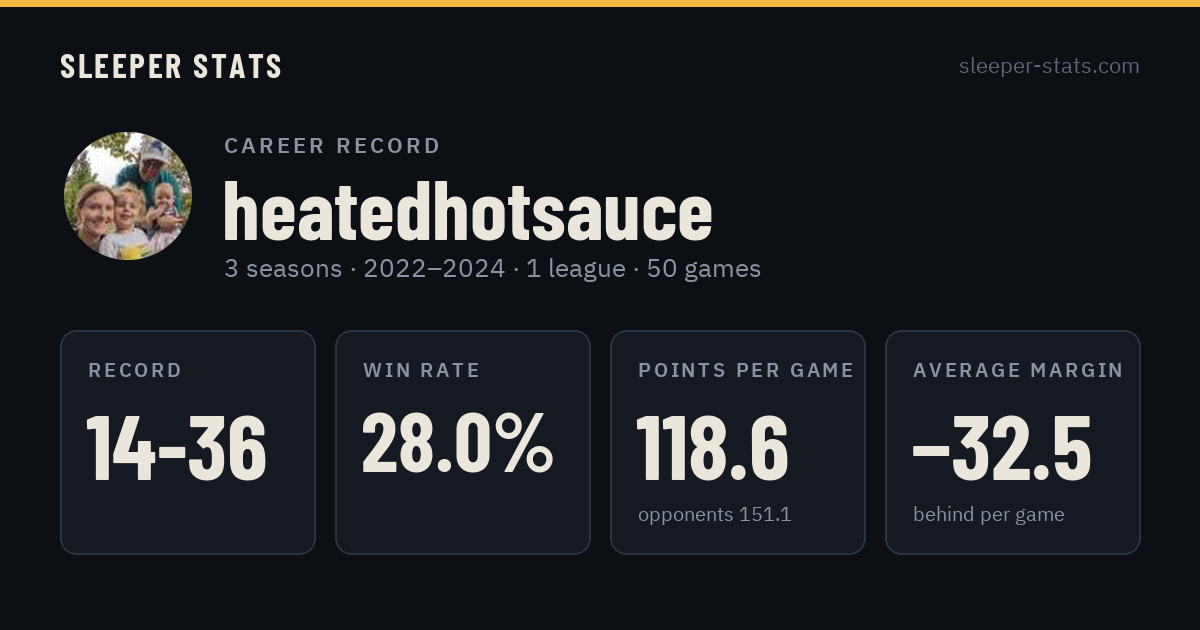Click the SLEEPER STATS logo text
Image resolution: width=1200 pixels, height=630 pixels.
click(171, 66)
